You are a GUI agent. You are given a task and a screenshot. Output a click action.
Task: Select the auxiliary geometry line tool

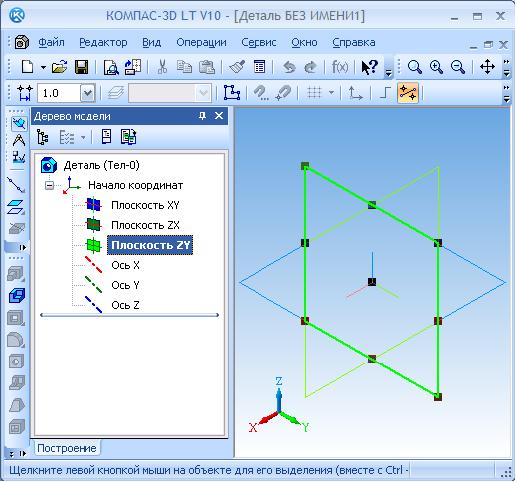16,185
